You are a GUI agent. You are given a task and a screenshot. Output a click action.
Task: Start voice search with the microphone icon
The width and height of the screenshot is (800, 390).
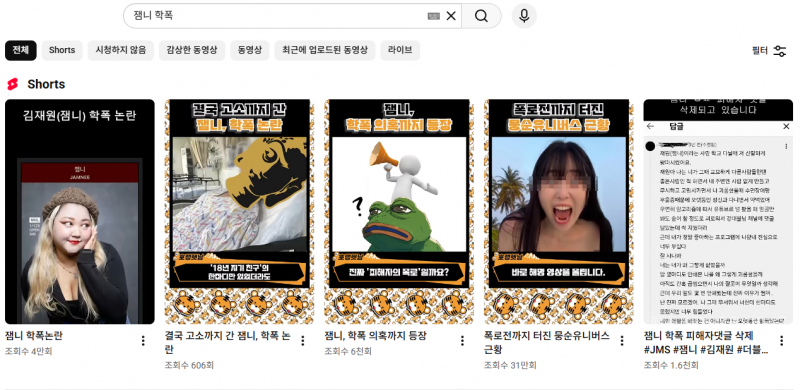coord(524,16)
